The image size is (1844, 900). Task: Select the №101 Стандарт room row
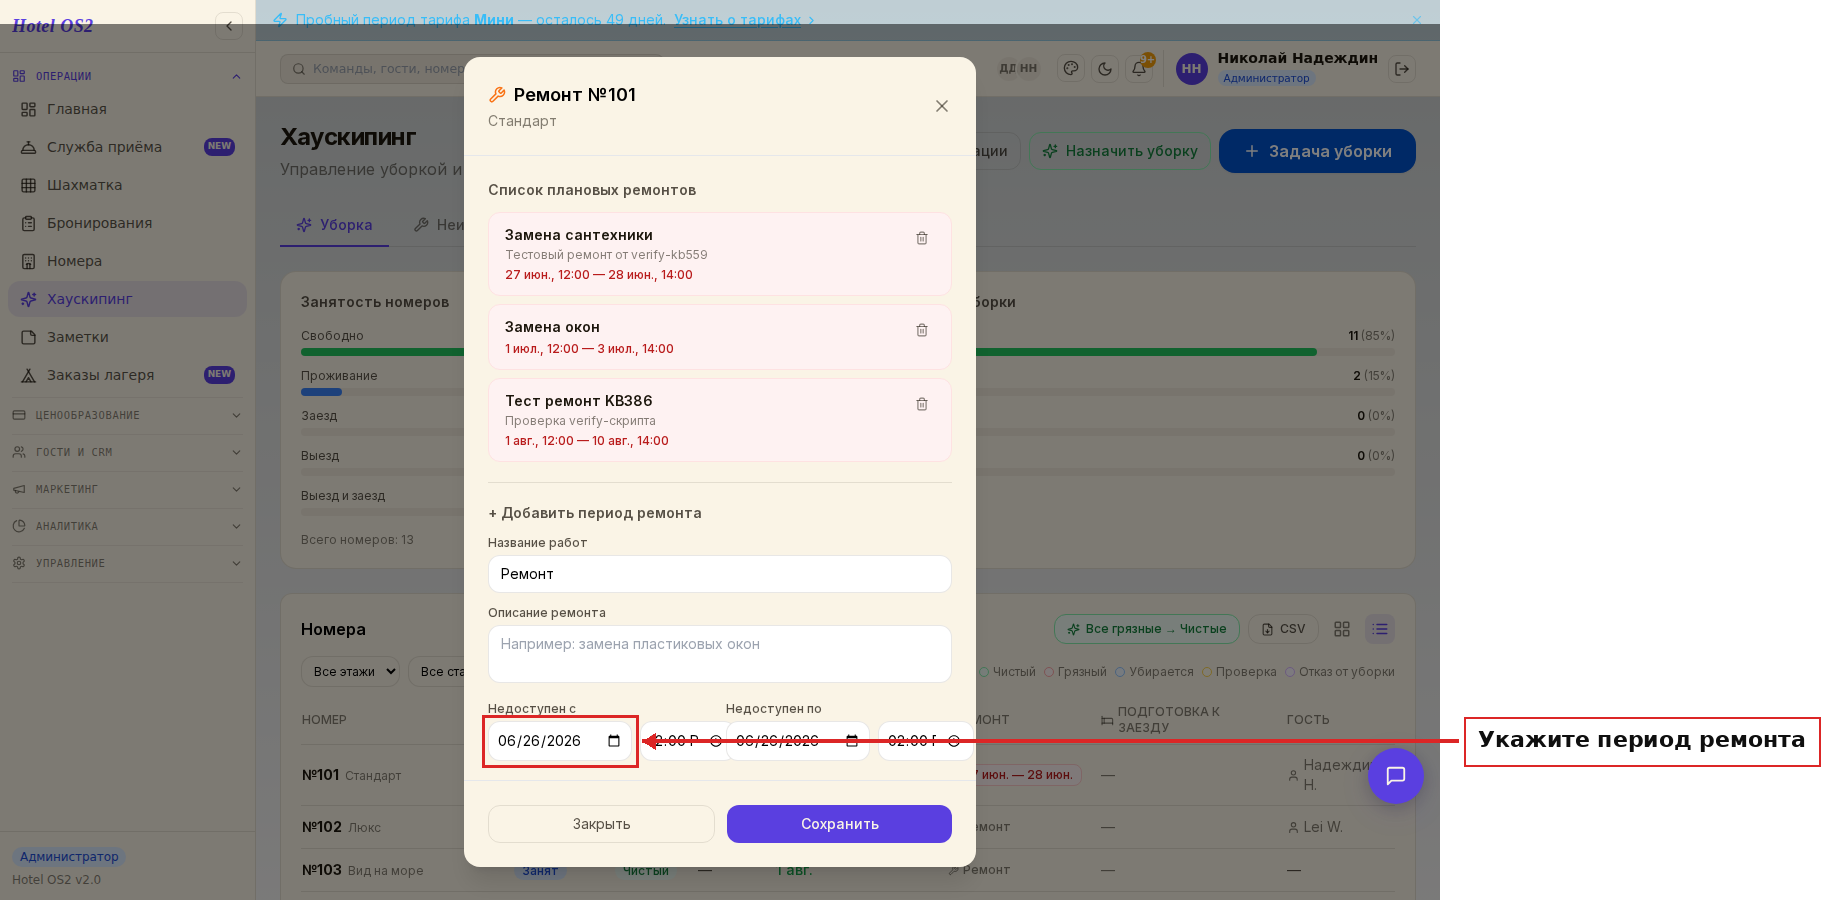coord(848,775)
